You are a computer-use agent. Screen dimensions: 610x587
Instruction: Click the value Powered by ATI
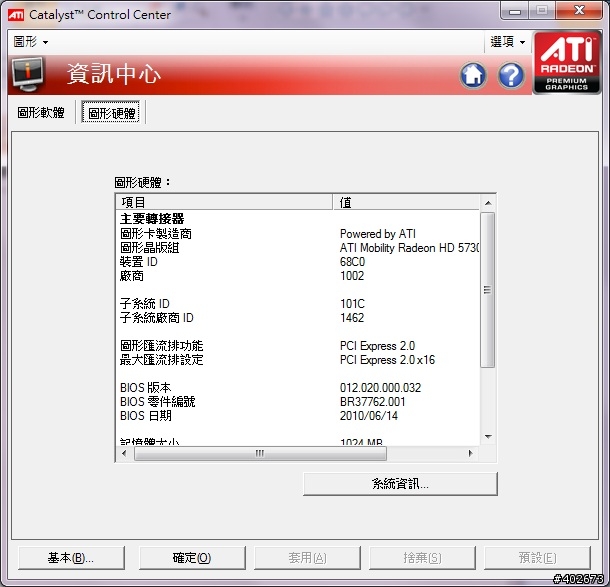[x=378, y=234]
